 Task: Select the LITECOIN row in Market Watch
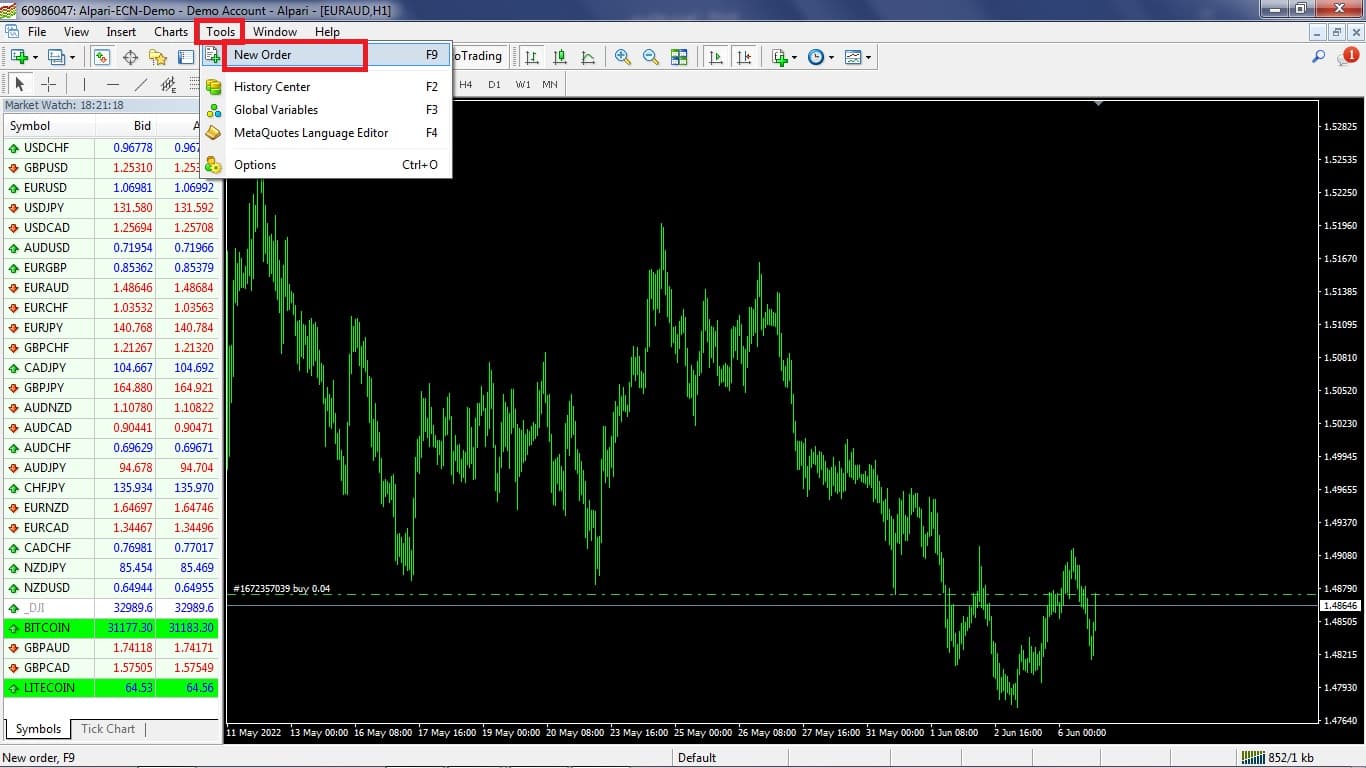point(111,688)
